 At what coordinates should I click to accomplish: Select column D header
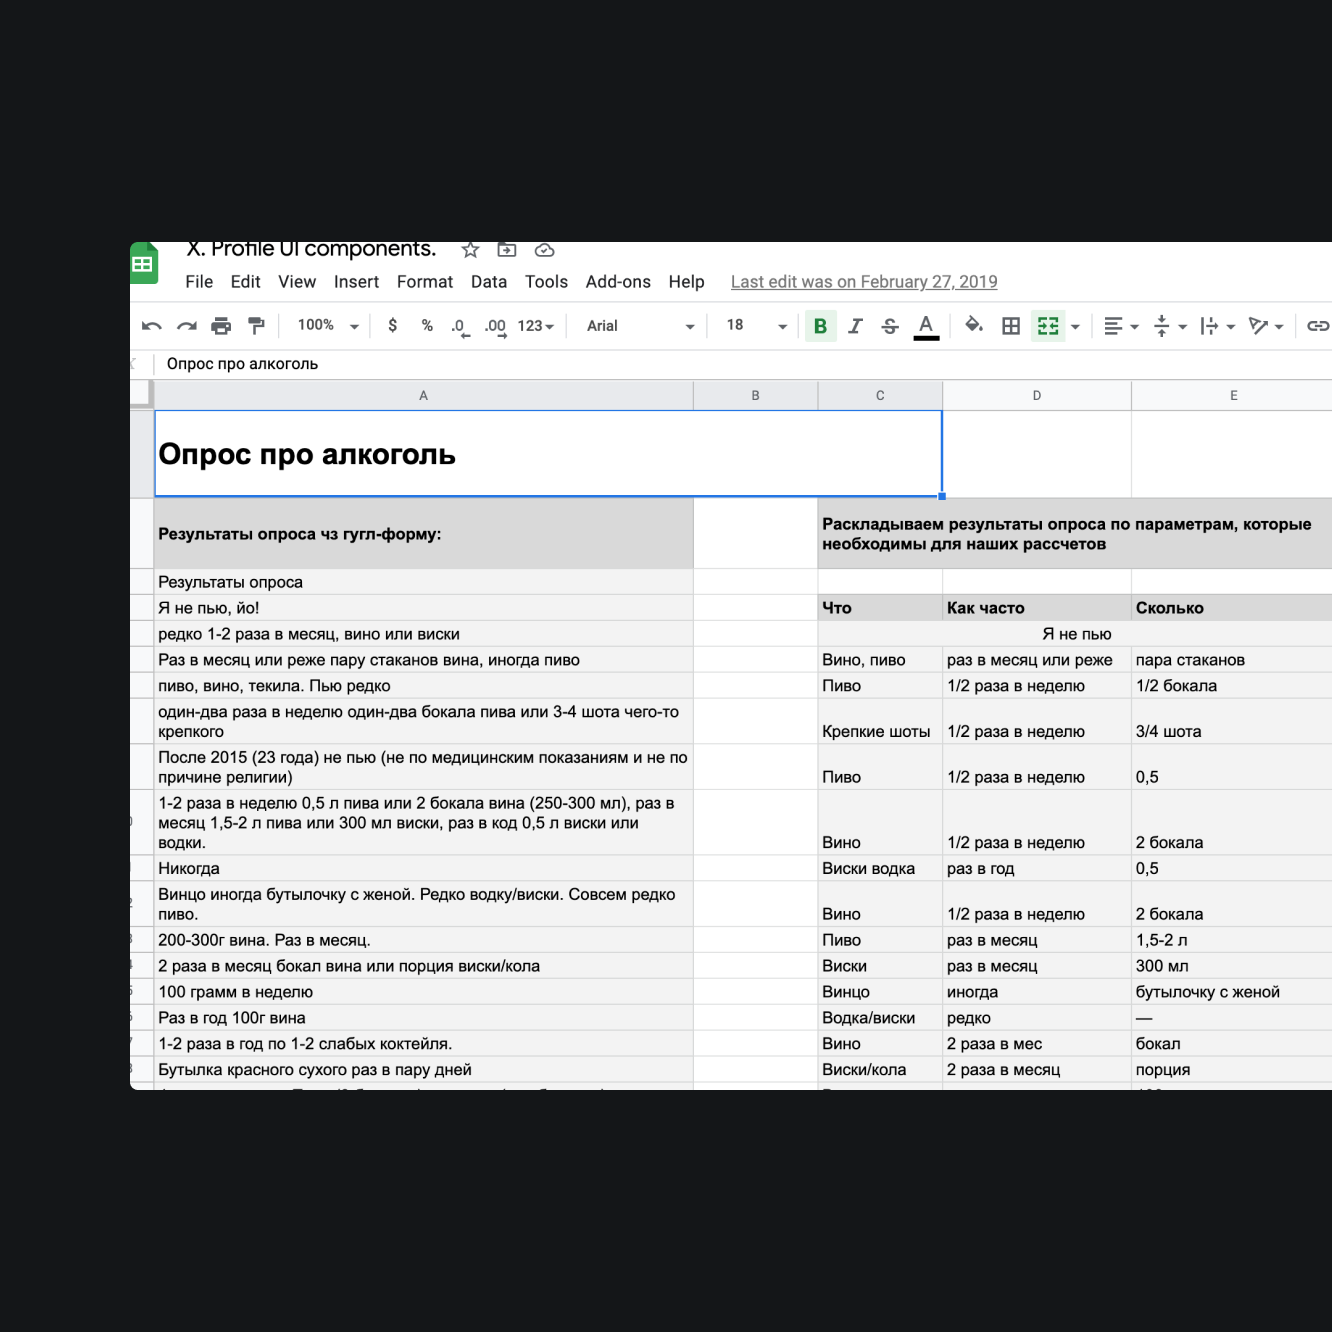(1036, 396)
